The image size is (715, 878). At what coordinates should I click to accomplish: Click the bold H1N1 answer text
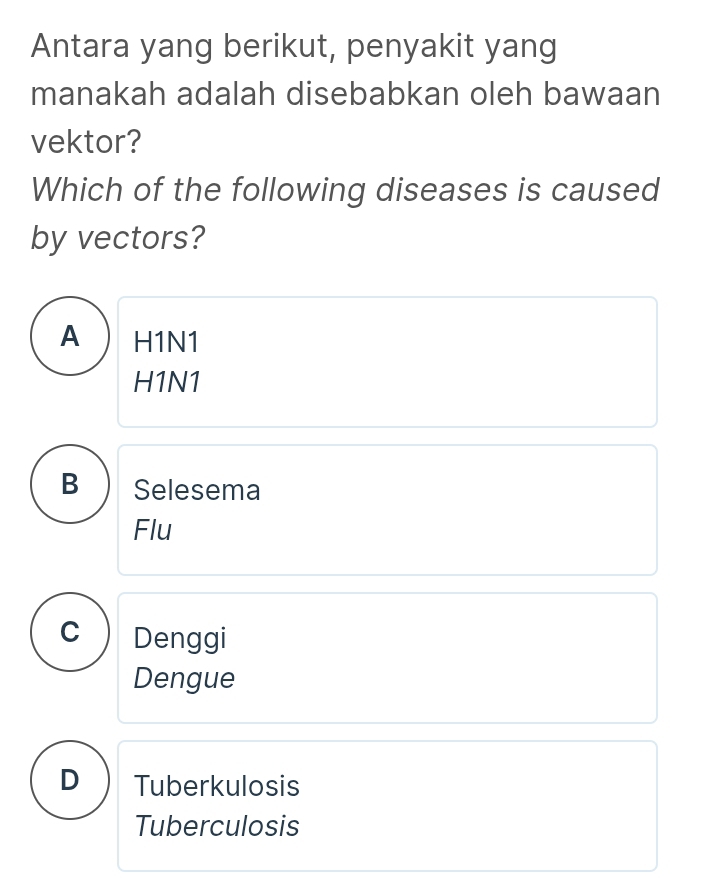pos(166,343)
